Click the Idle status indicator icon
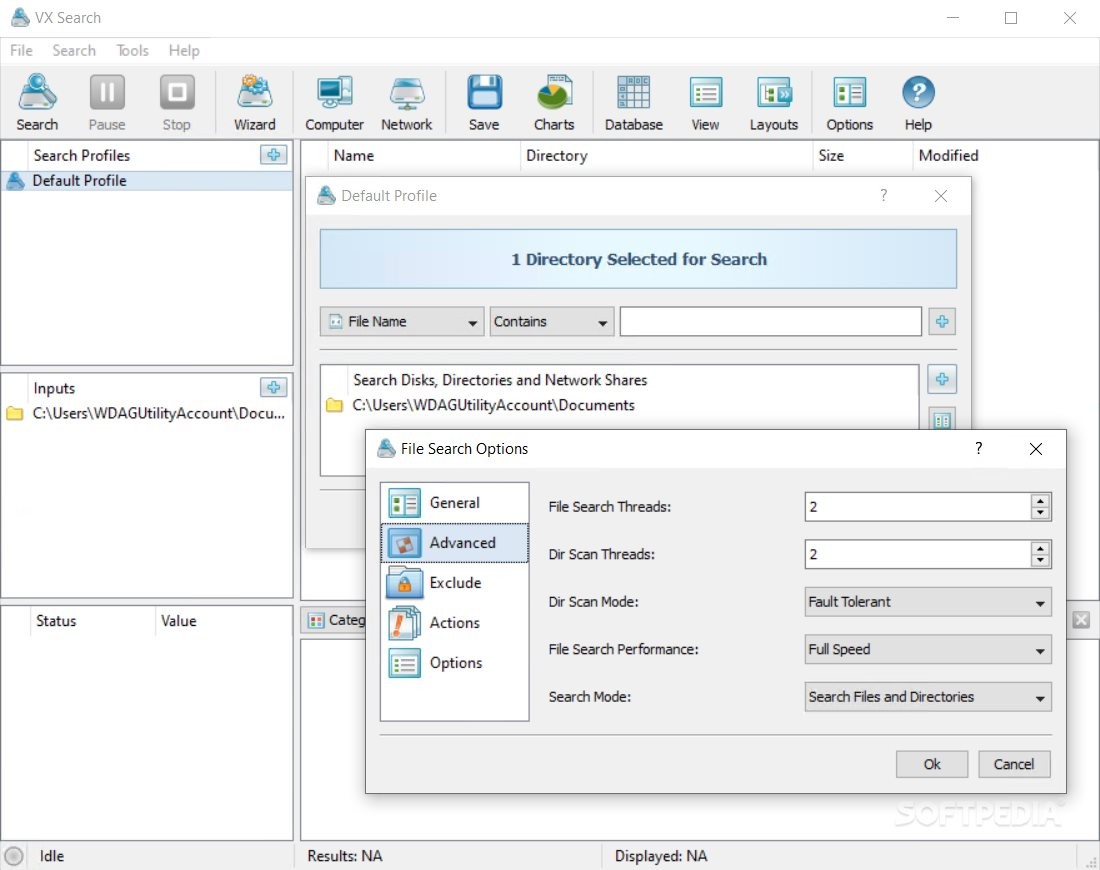The width and height of the screenshot is (1100, 870). point(13,856)
